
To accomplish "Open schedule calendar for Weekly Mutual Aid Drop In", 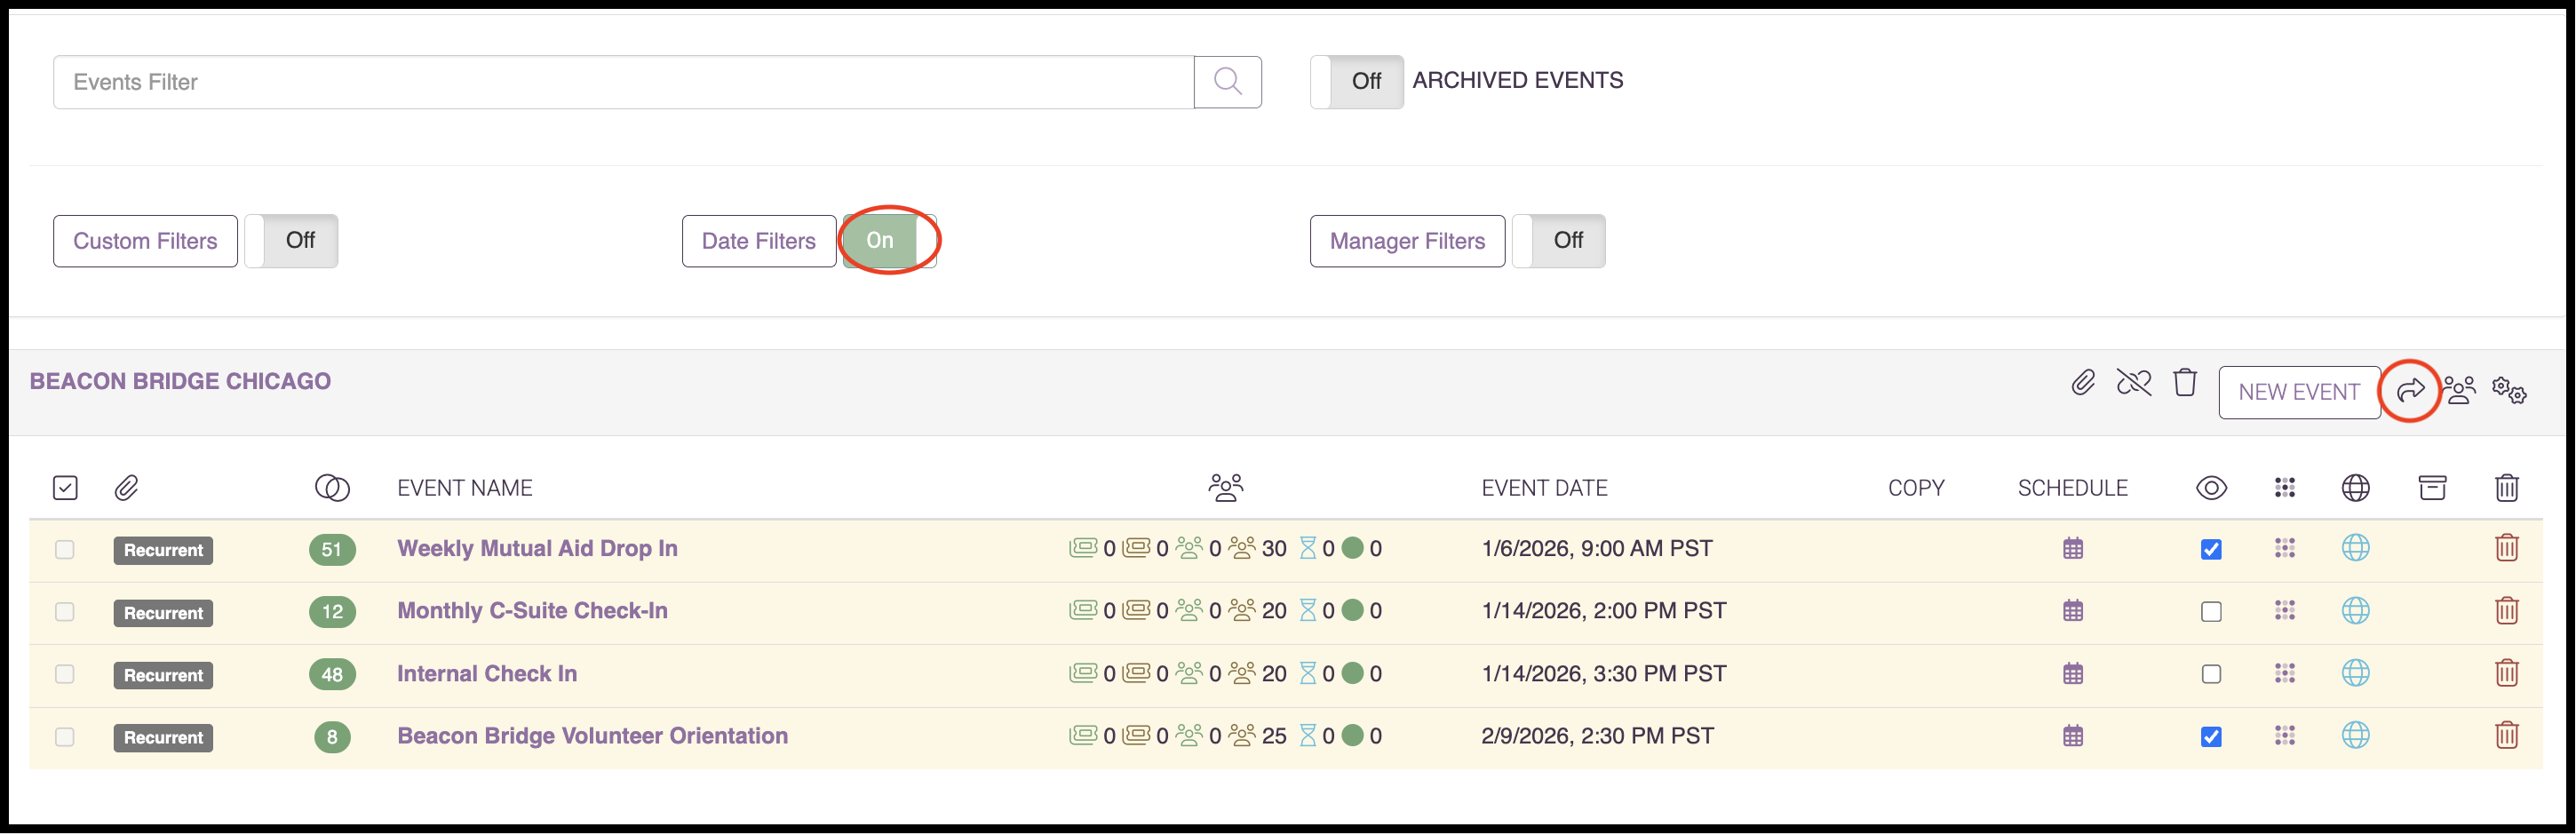I will 2073,549.
